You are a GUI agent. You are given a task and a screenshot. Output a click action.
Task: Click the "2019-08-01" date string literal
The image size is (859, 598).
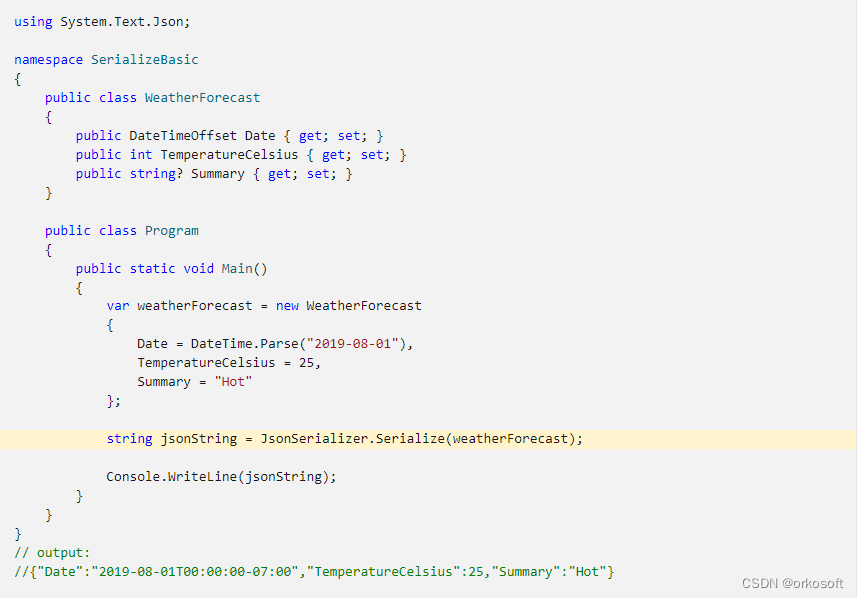click(352, 344)
